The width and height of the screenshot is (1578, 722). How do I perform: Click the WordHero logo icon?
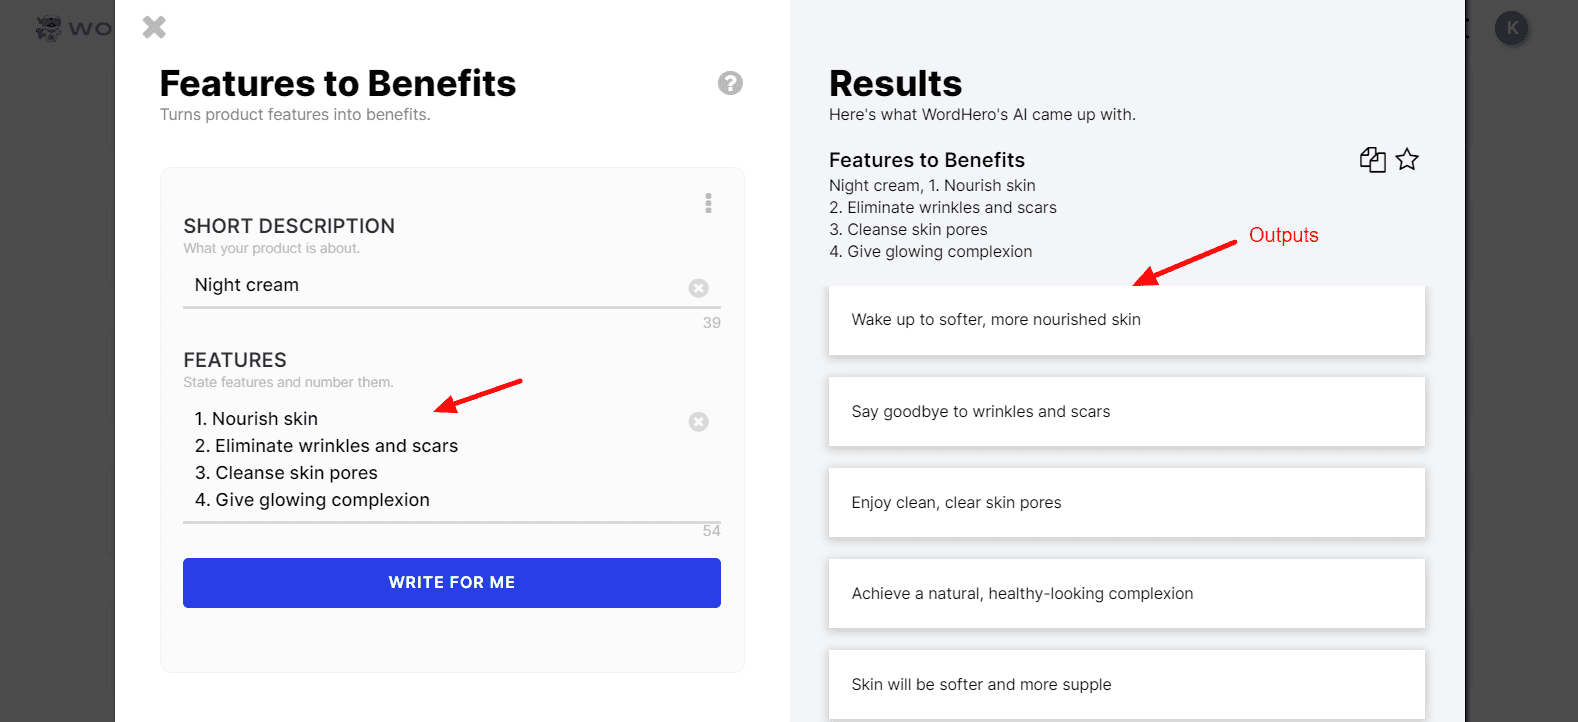pyautogui.click(x=48, y=28)
